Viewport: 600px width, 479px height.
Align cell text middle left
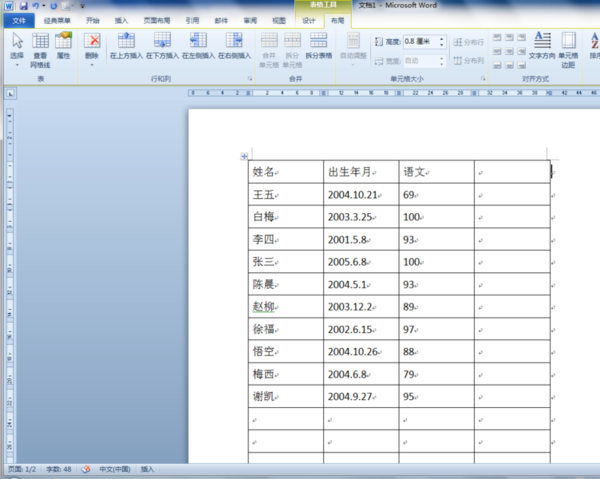pos(497,51)
